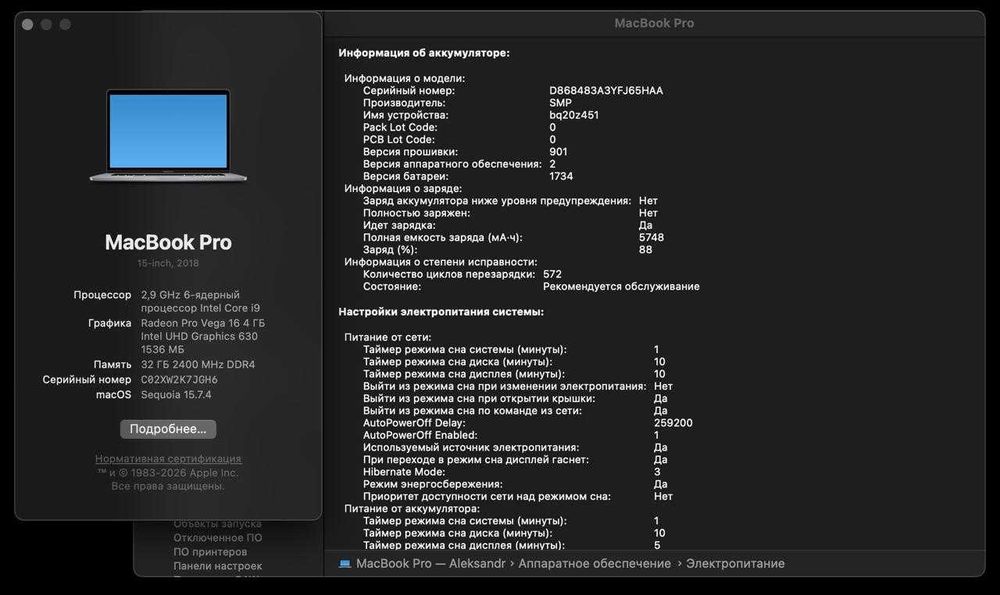Image resolution: width=1000 pixels, height=595 pixels.
Task: Select sidebar item ПО принтеров
Action: (x=210, y=552)
